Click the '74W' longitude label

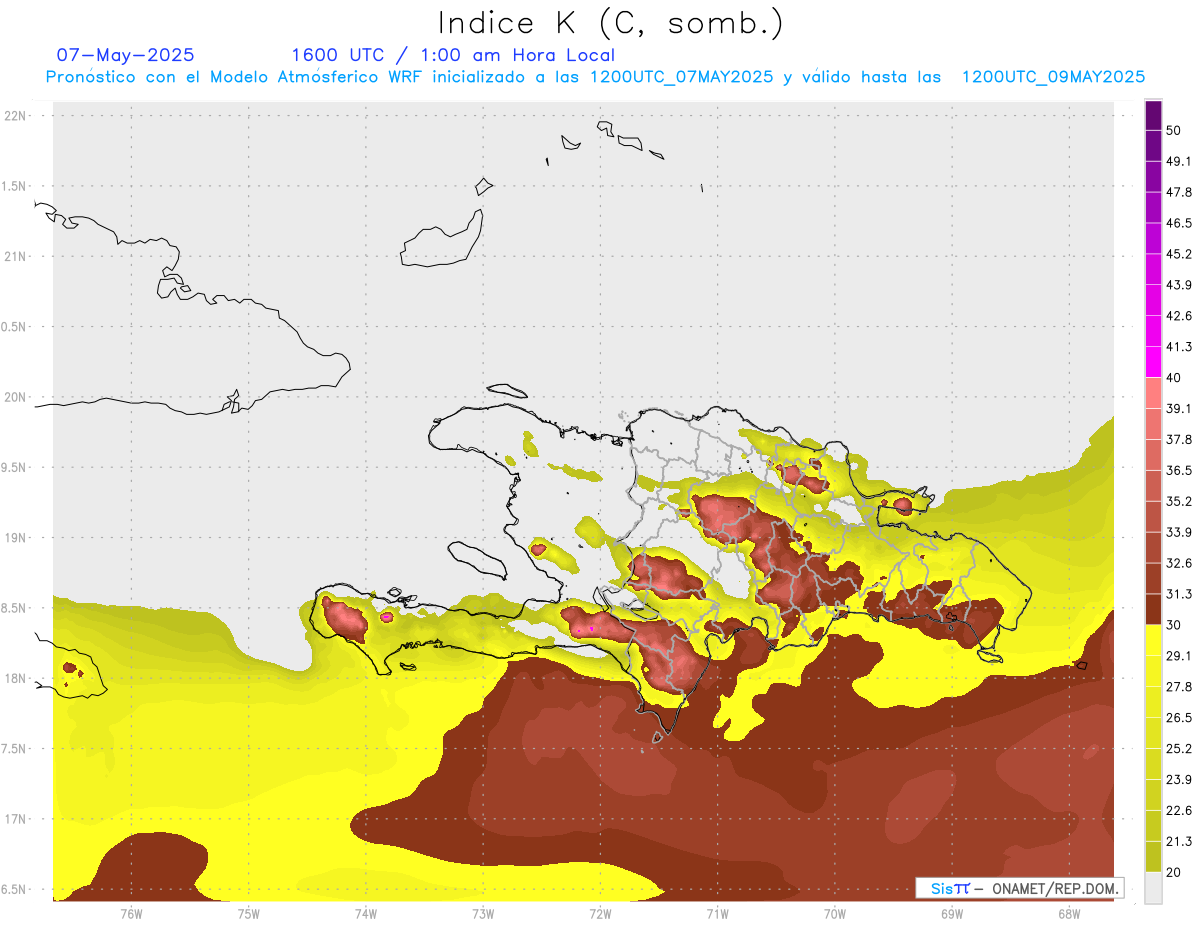(366, 914)
